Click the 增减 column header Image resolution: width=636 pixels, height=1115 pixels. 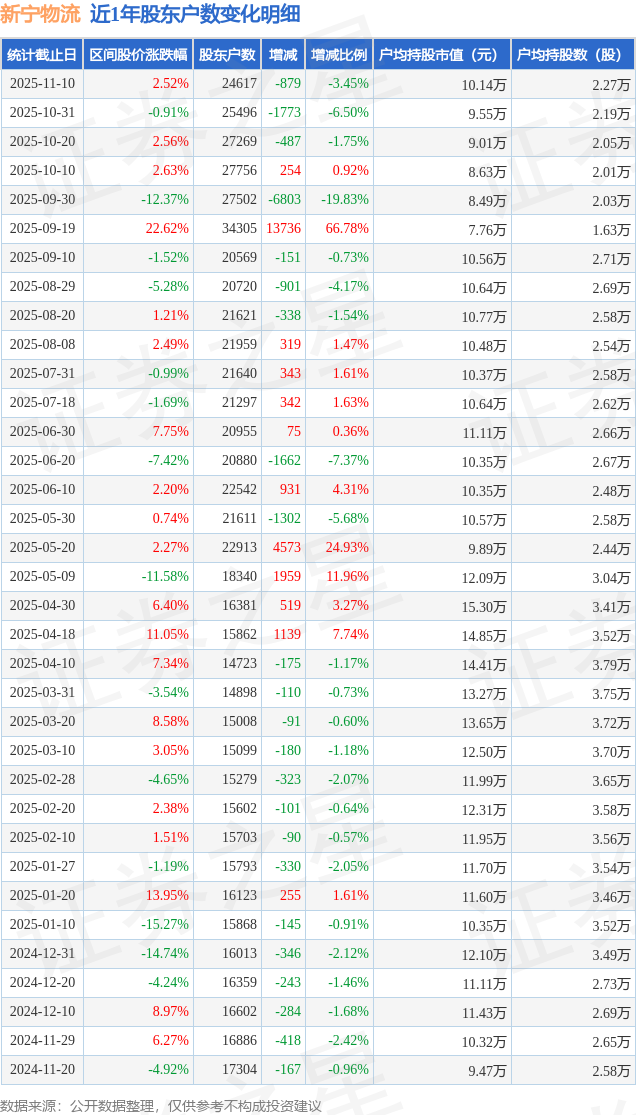pyautogui.click(x=283, y=55)
